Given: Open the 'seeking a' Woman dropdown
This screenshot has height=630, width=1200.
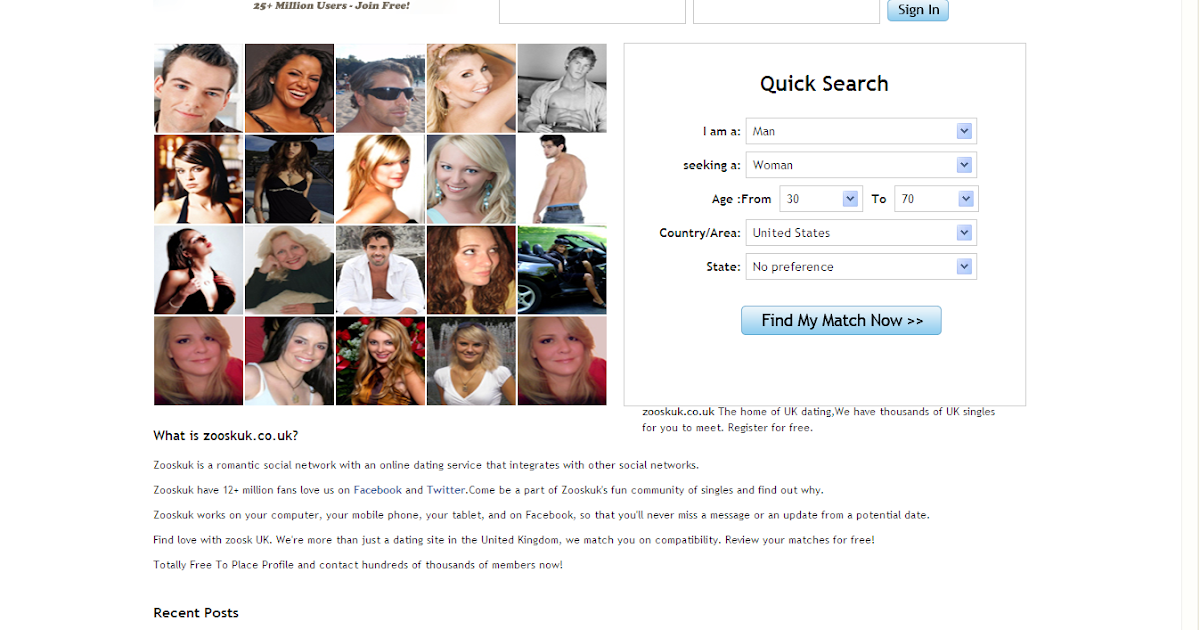Looking at the screenshot, I should tap(861, 165).
